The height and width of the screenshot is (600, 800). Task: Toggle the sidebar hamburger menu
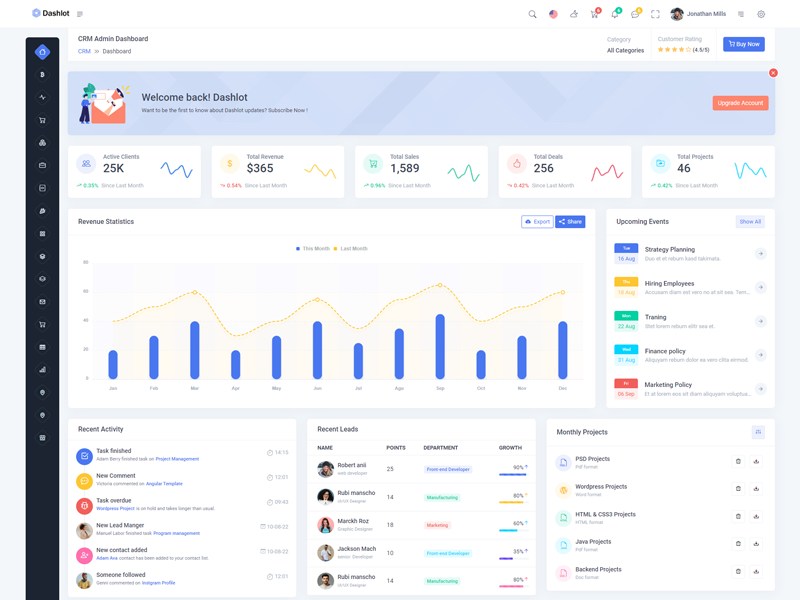point(80,14)
